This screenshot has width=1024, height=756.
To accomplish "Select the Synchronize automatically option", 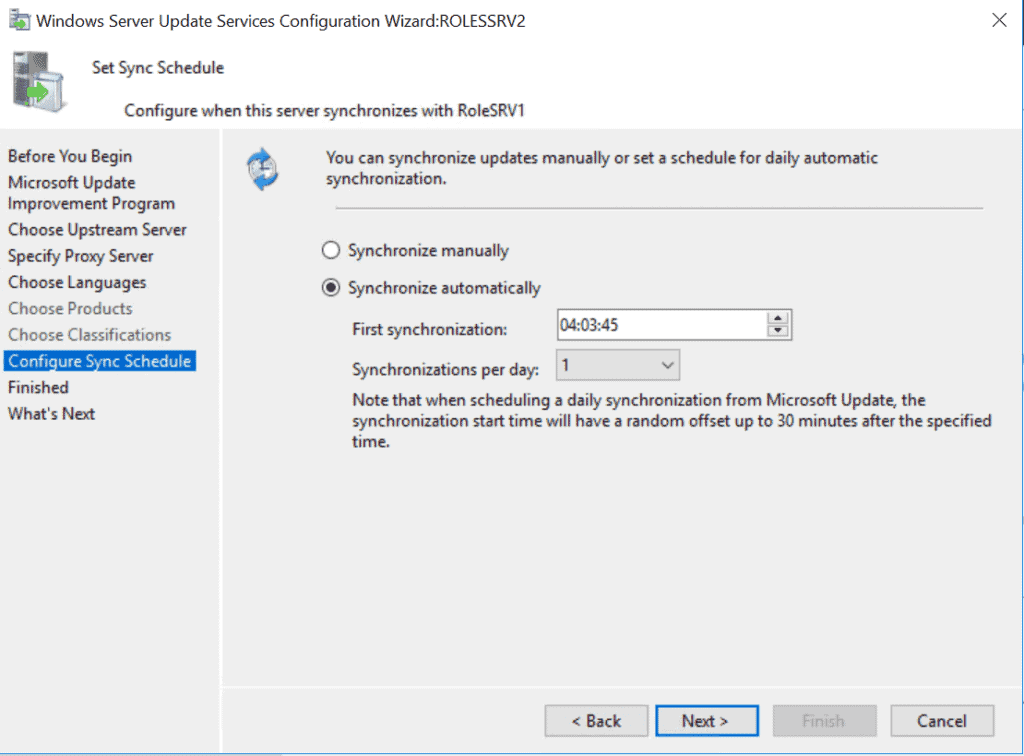I will [431, 288].
